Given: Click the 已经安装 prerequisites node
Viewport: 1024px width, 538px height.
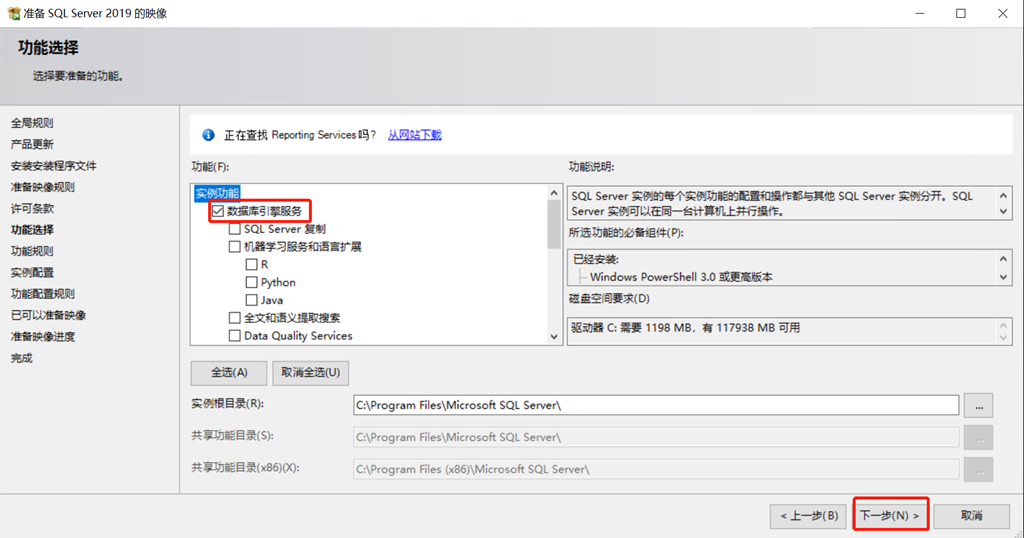Looking at the screenshot, I should [x=596, y=259].
